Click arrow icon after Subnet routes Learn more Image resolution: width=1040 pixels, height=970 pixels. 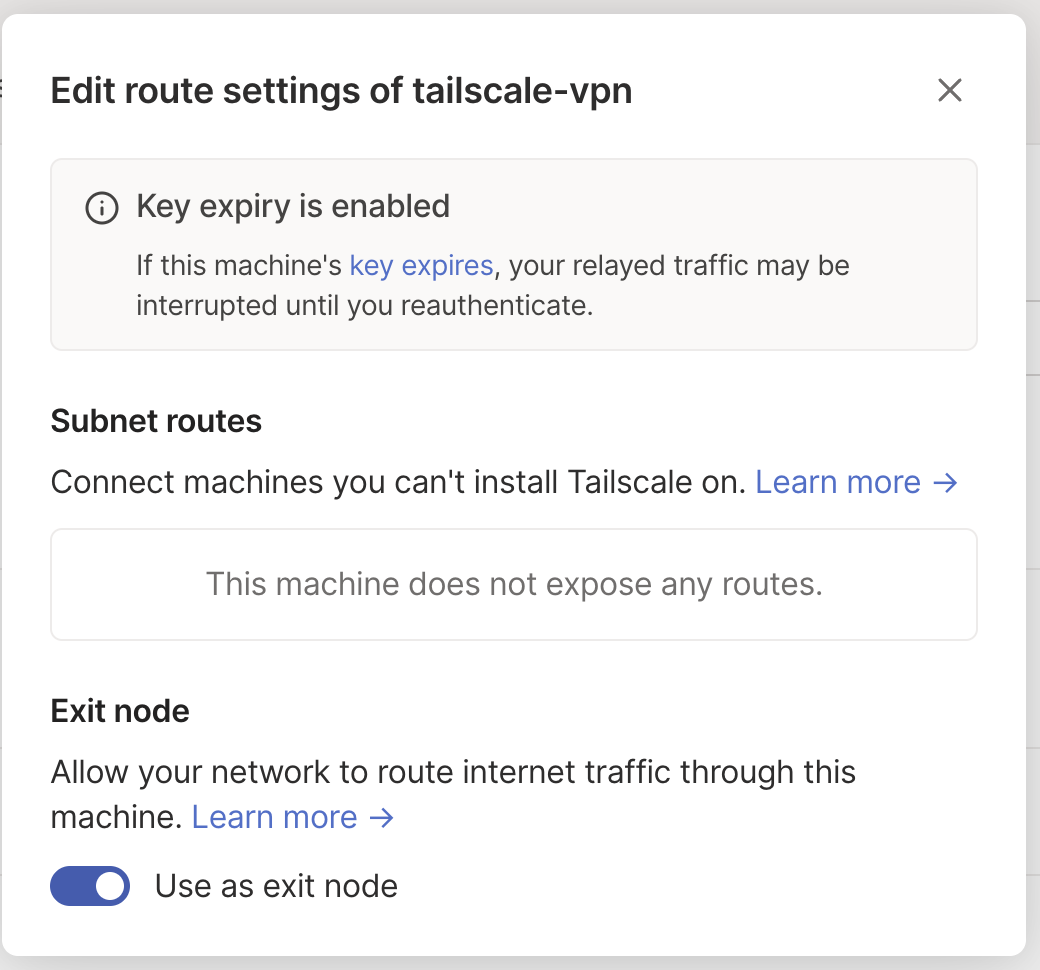[945, 482]
